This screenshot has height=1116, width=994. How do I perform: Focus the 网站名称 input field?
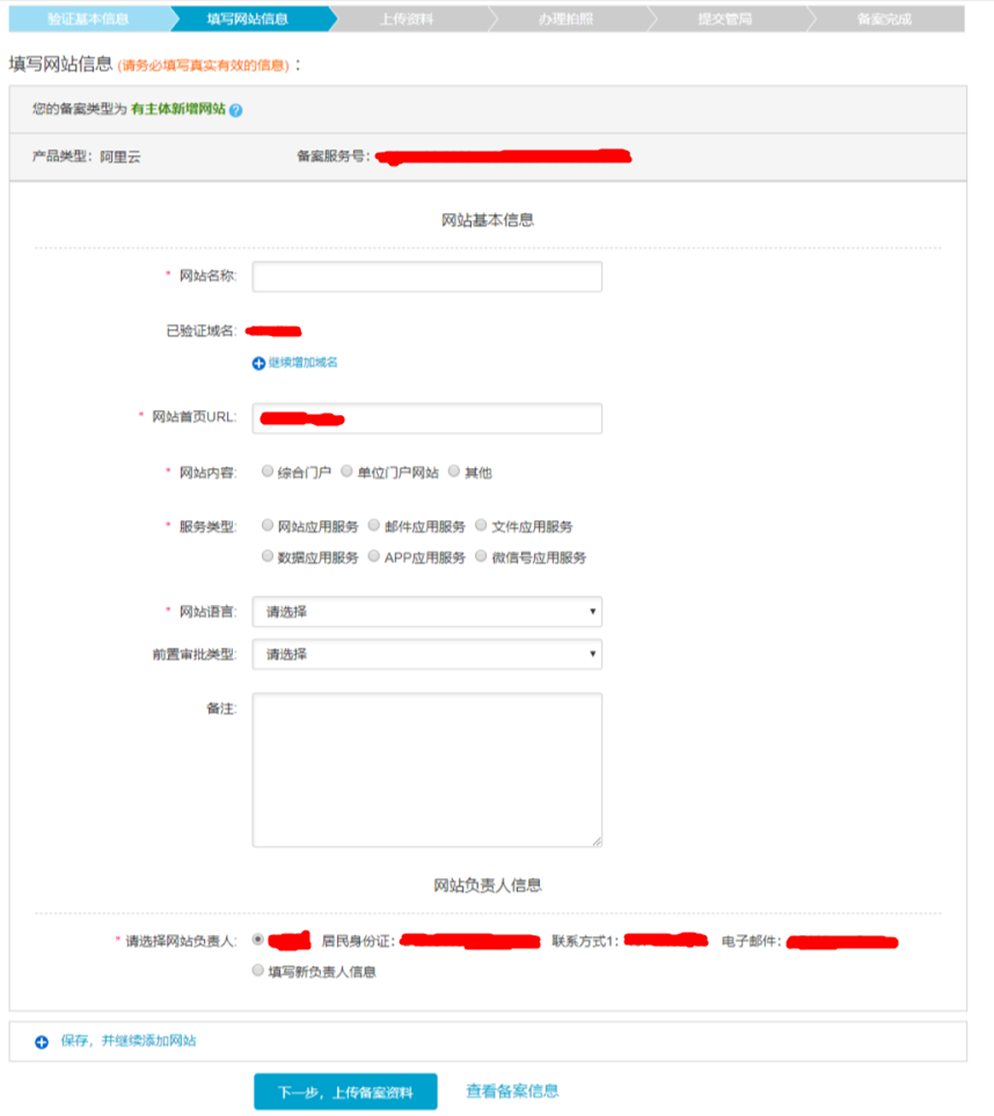point(427,277)
